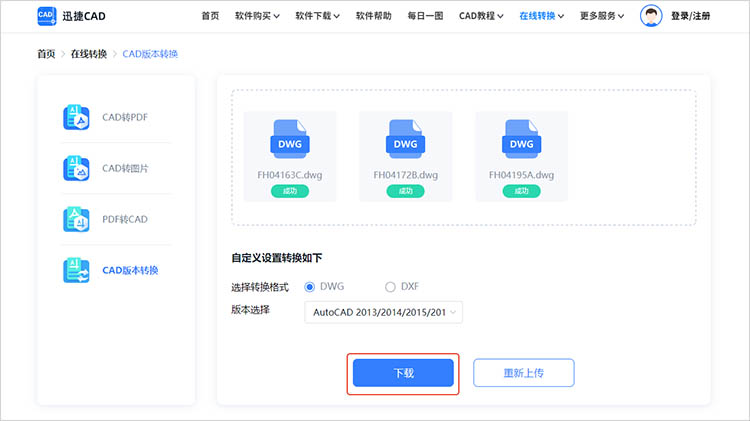
Task: Click the 登录/注册 link
Action: tap(690, 16)
